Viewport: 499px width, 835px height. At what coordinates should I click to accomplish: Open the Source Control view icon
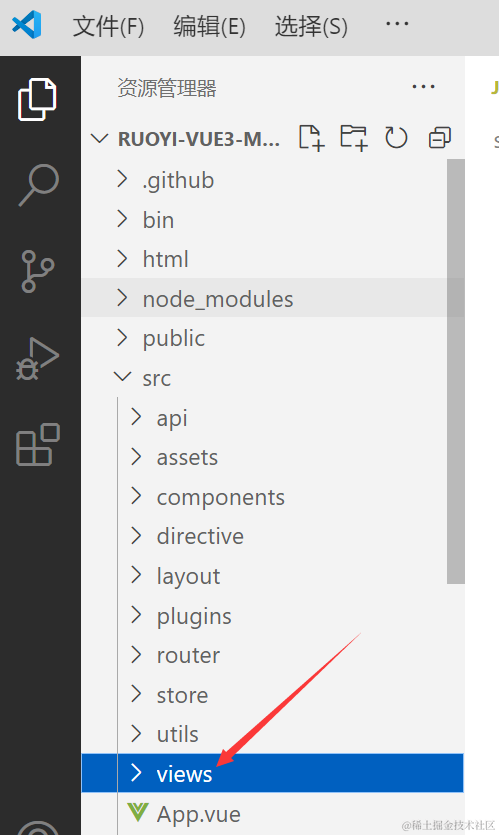[x=37, y=272]
